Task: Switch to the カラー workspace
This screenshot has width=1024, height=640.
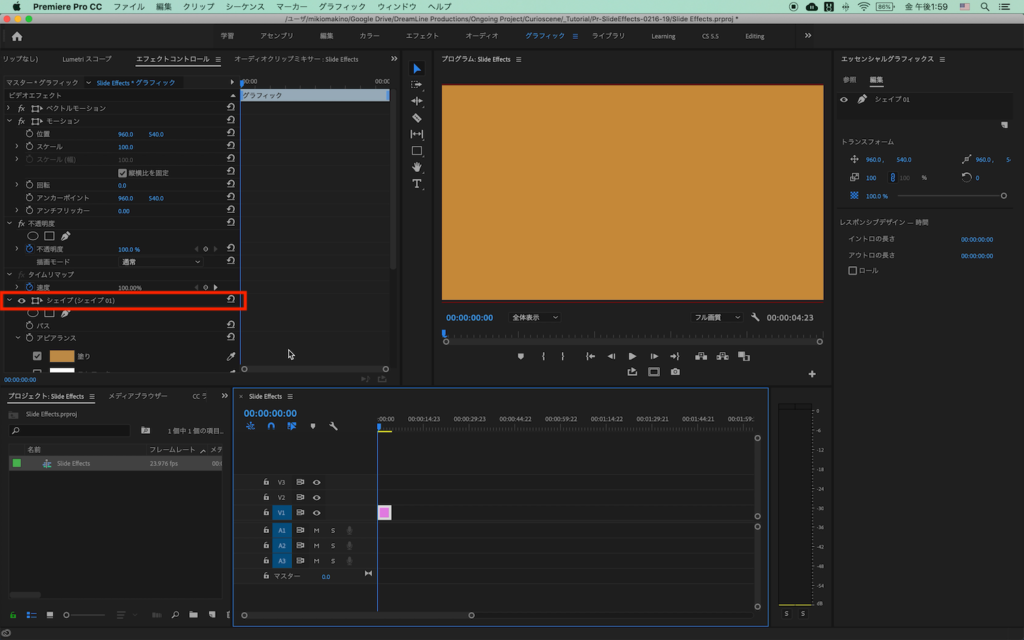Action: [x=369, y=36]
